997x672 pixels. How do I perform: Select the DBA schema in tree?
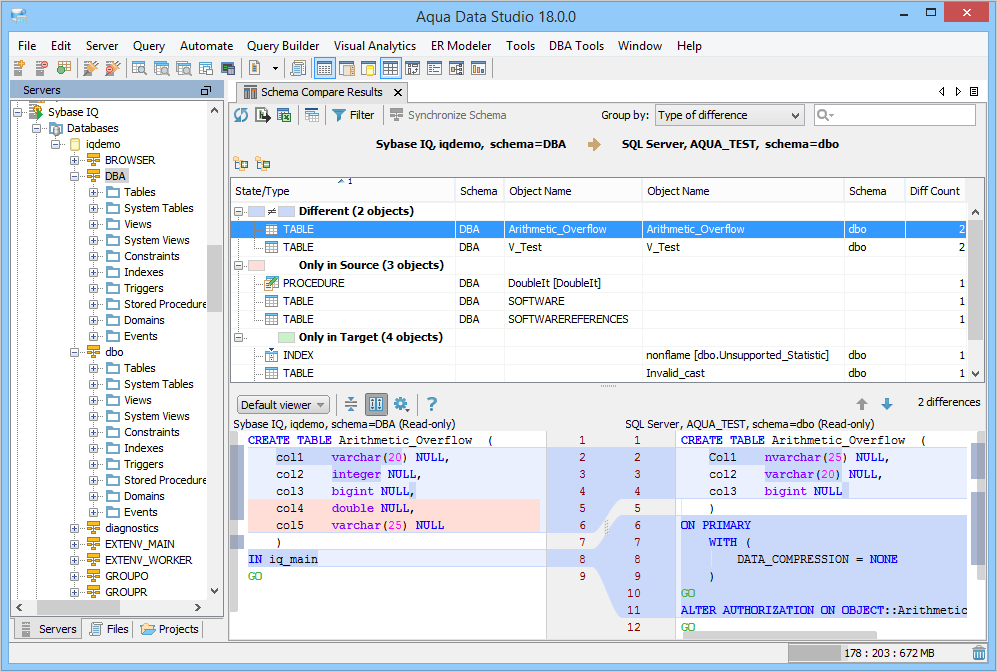[115, 176]
